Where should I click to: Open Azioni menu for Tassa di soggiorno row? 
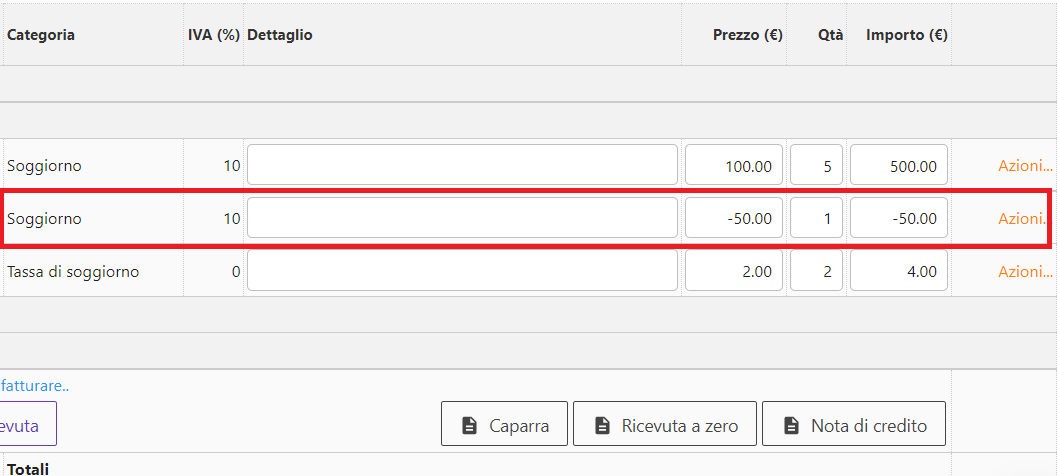(1025, 271)
